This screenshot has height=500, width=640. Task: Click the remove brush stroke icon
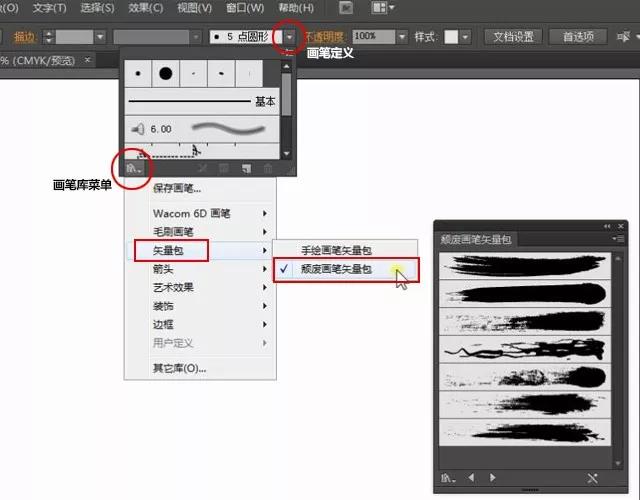click(x=202, y=168)
